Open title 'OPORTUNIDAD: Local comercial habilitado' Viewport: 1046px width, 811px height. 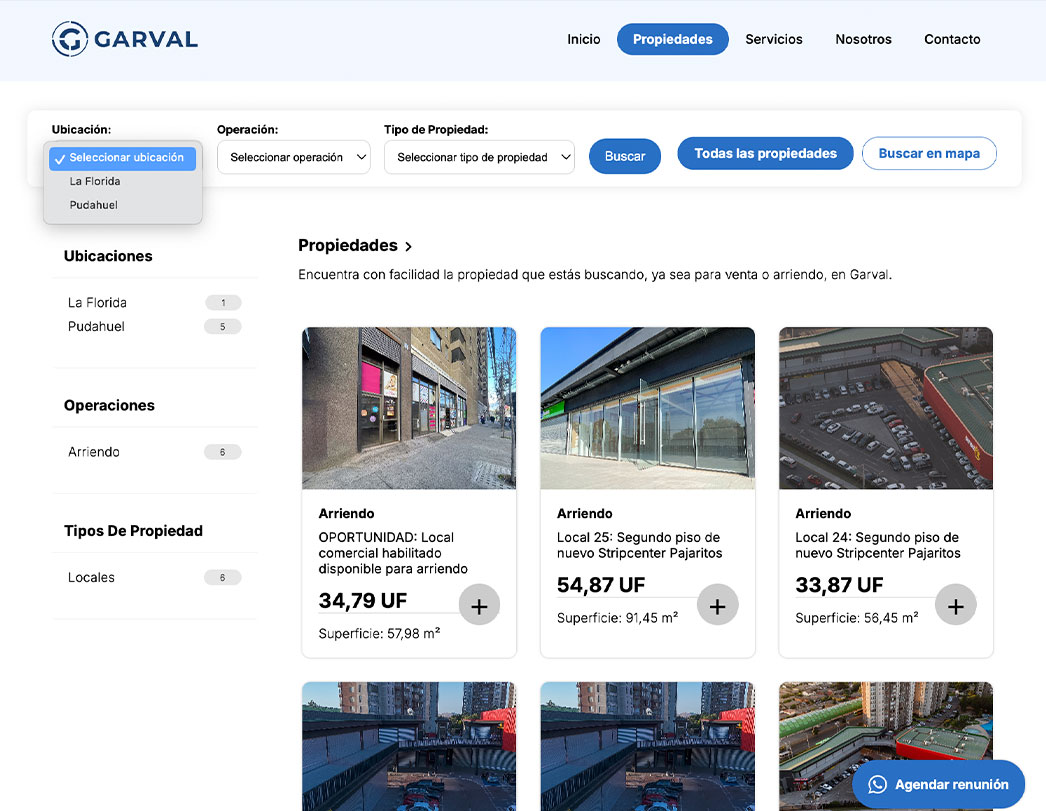(x=393, y=553)
